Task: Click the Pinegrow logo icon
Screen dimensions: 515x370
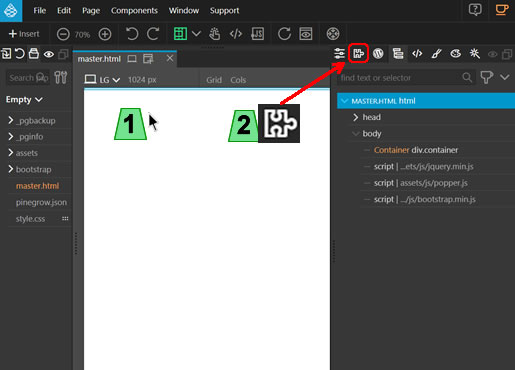Action: click(x=11, y=11)
